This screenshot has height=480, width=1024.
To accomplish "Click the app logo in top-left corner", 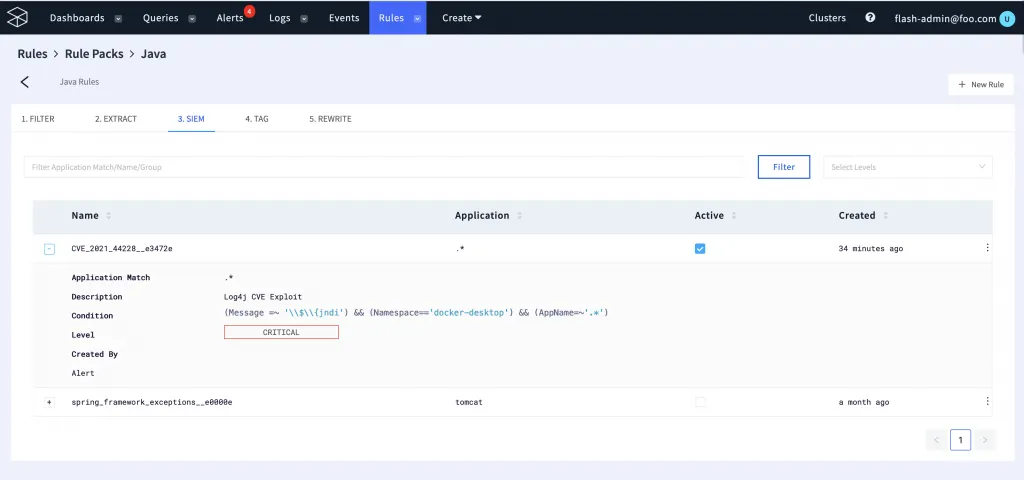I will [17, 18].
